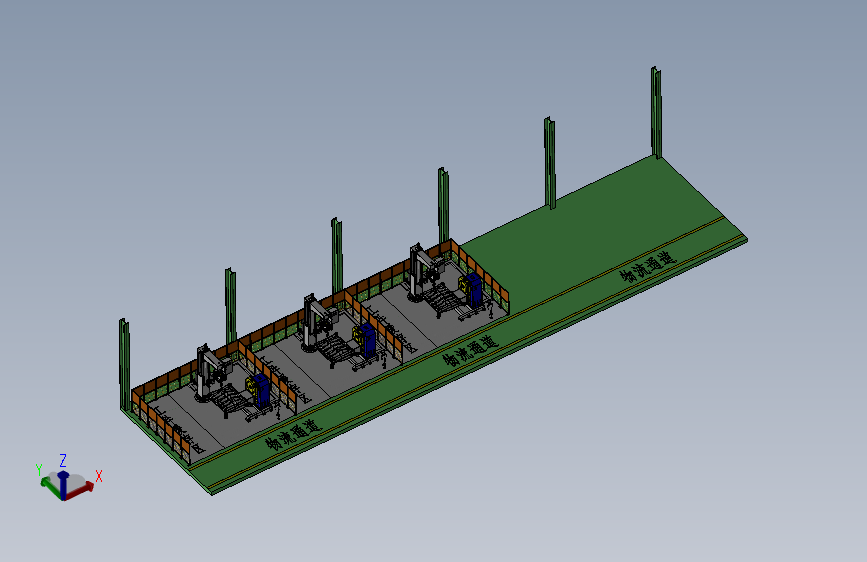Screen dimensions: 867x562
Task: Select the blue cabinet in the rightmost robot cell
Action: [474, 290]
